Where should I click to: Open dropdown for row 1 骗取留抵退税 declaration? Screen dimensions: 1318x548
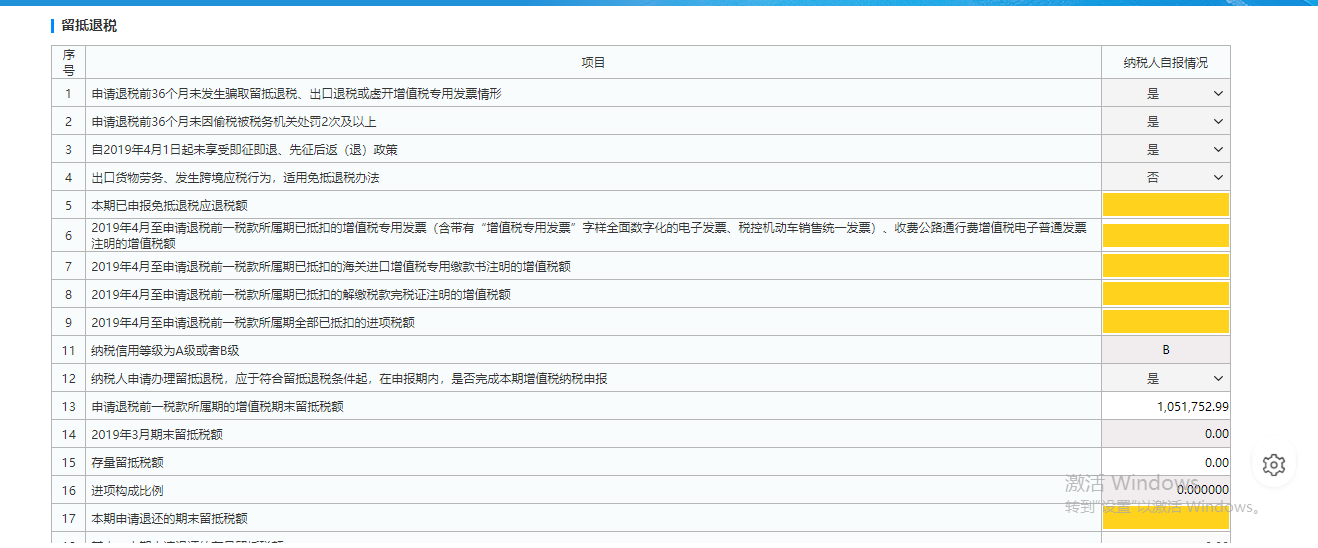tap(1166, 93)
